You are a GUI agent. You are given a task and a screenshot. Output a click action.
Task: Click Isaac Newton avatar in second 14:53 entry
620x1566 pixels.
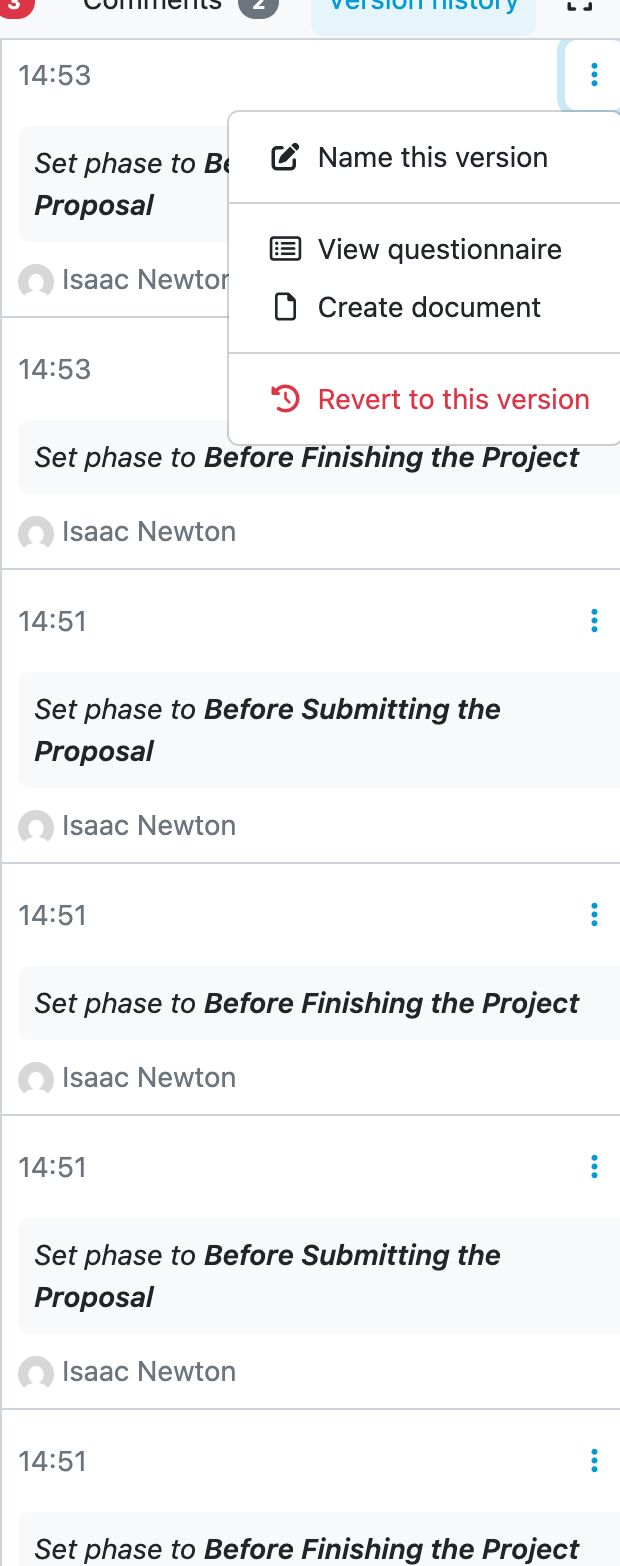click(36, 533)
